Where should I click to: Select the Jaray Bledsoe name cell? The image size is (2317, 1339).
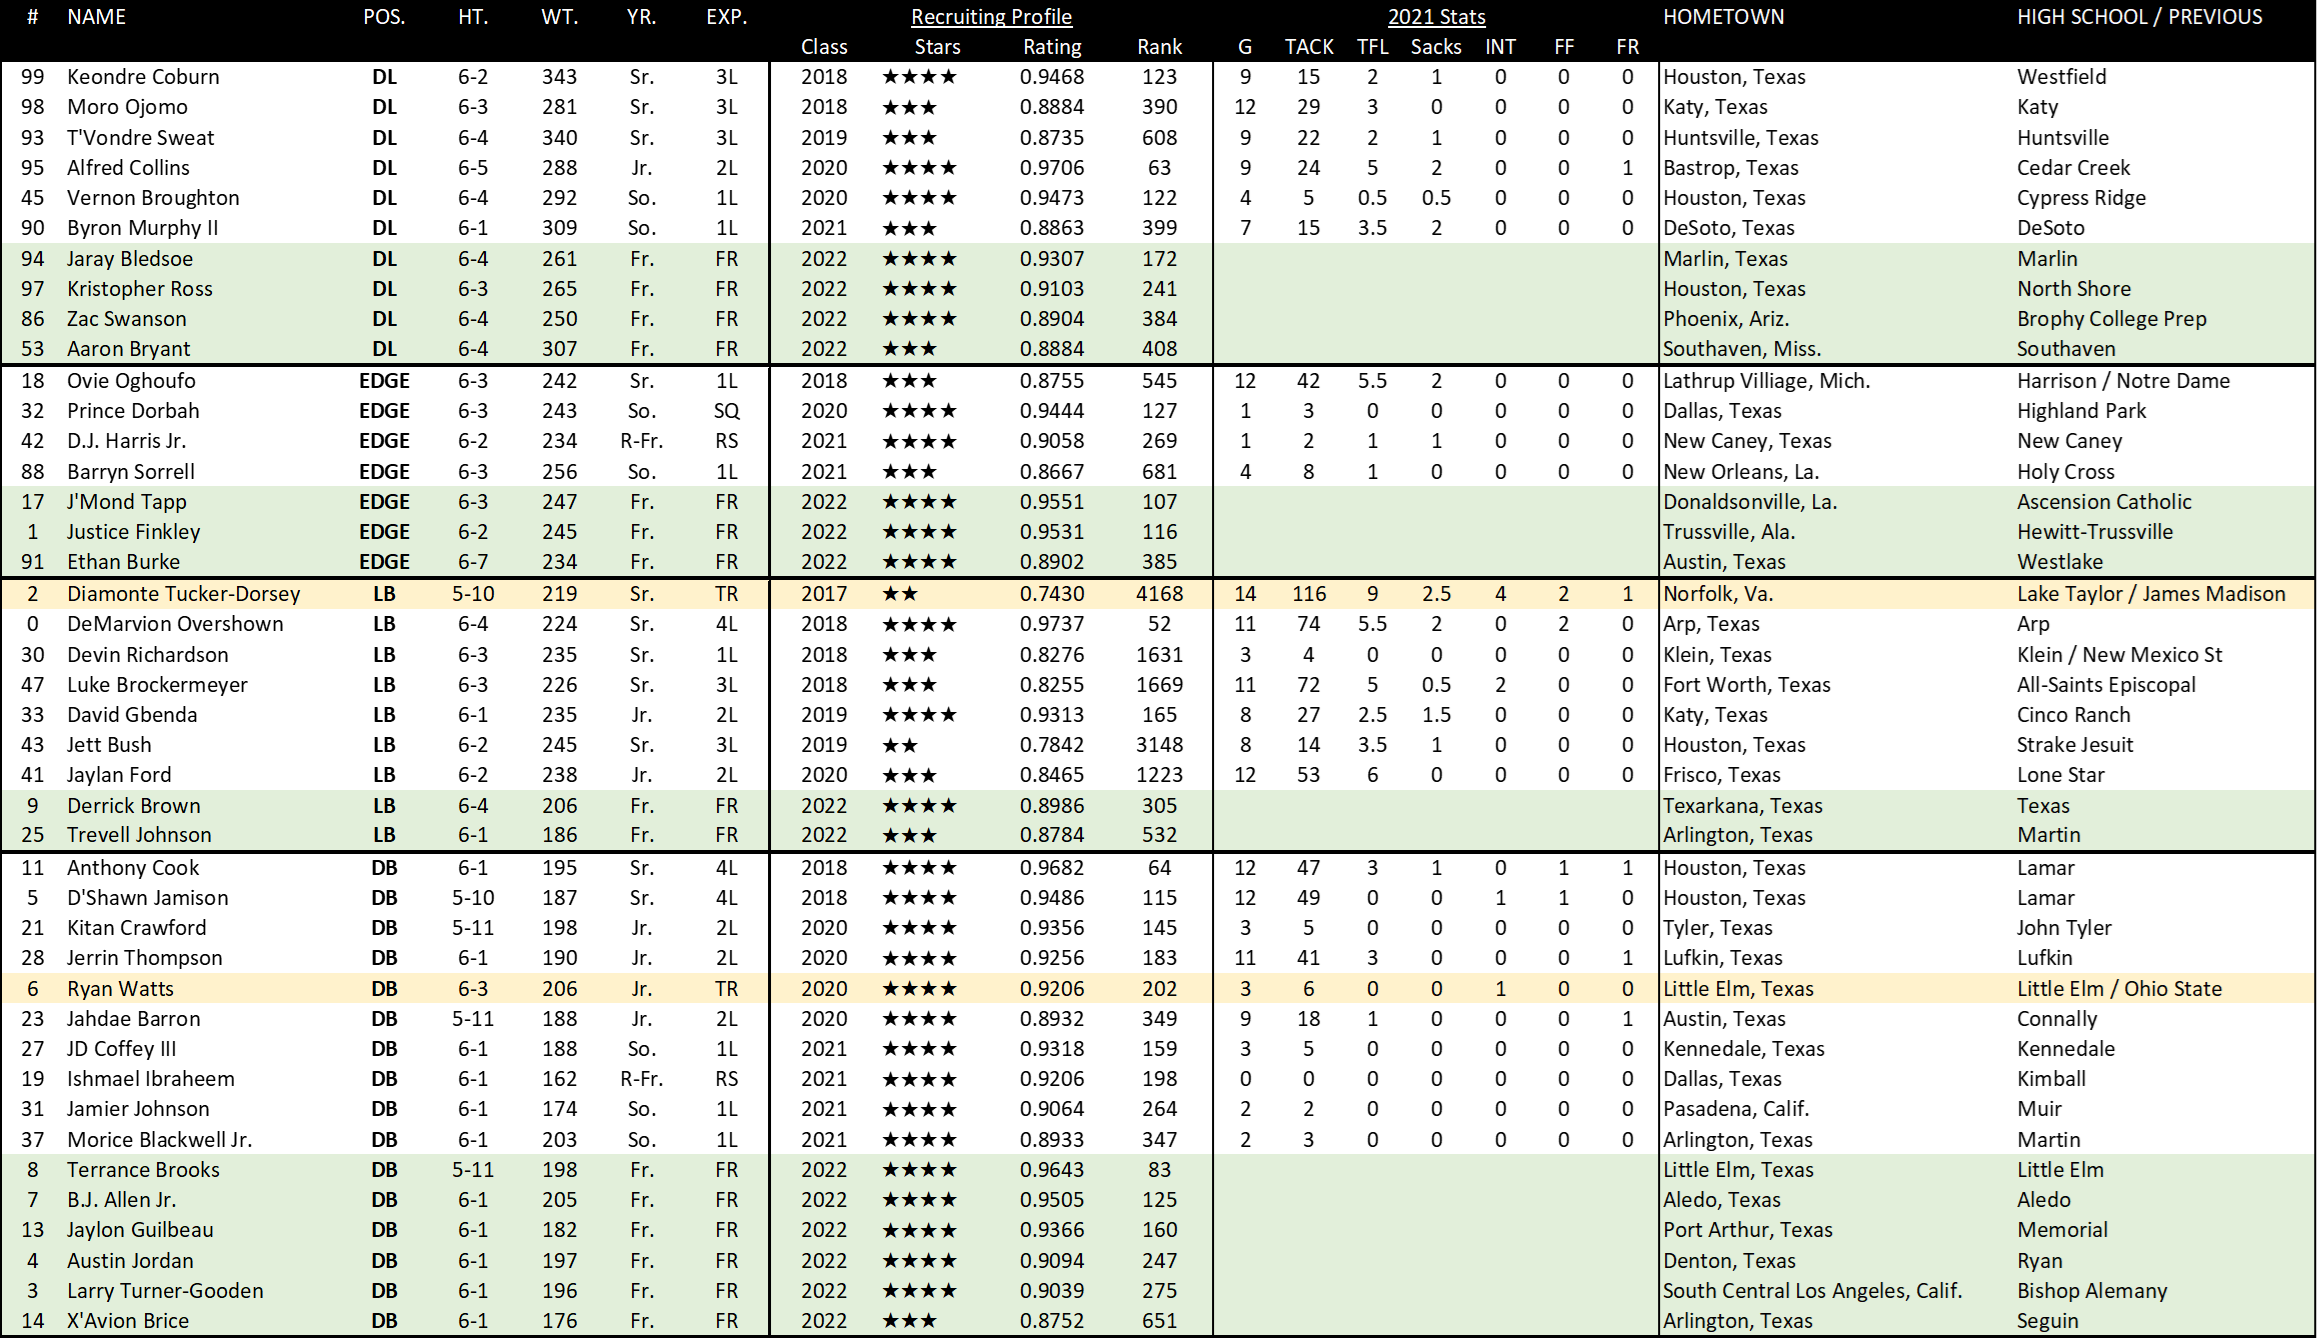[130, 259]
